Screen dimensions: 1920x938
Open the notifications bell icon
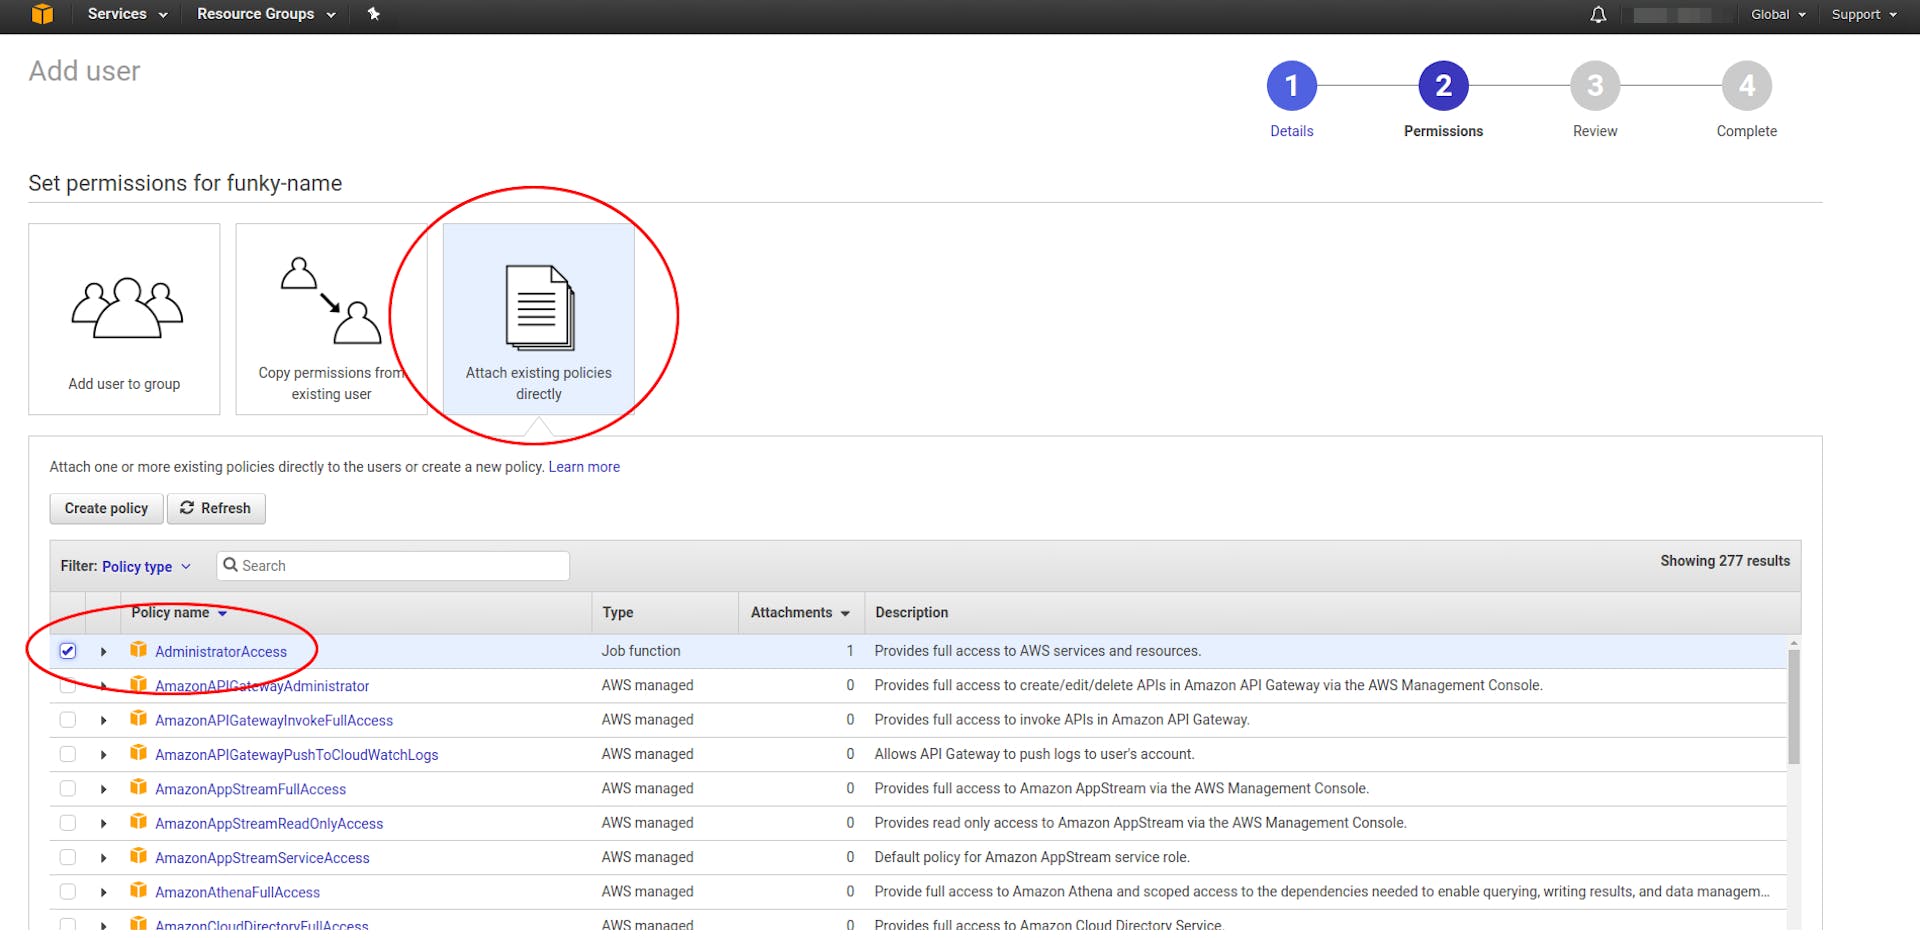click(1598, 15)
